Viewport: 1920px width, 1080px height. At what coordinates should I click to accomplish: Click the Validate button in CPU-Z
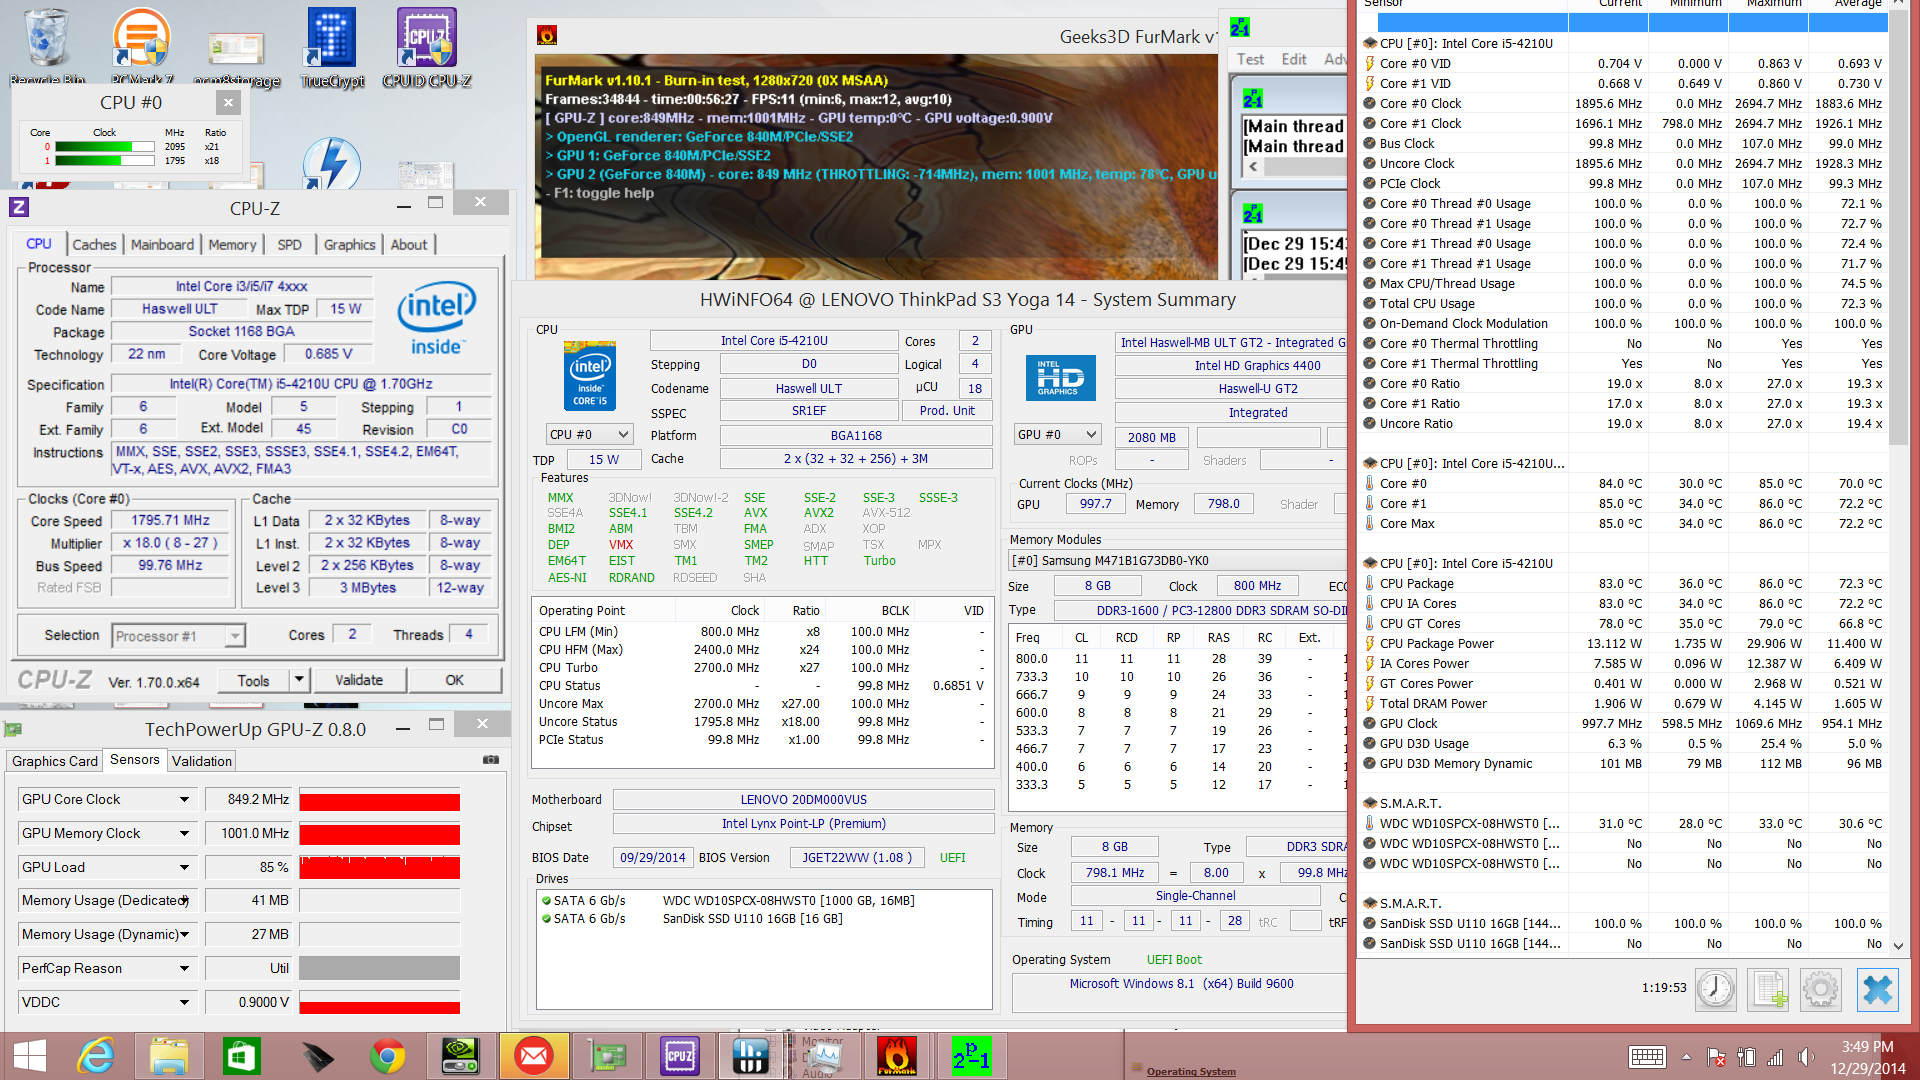click(359, 681)
